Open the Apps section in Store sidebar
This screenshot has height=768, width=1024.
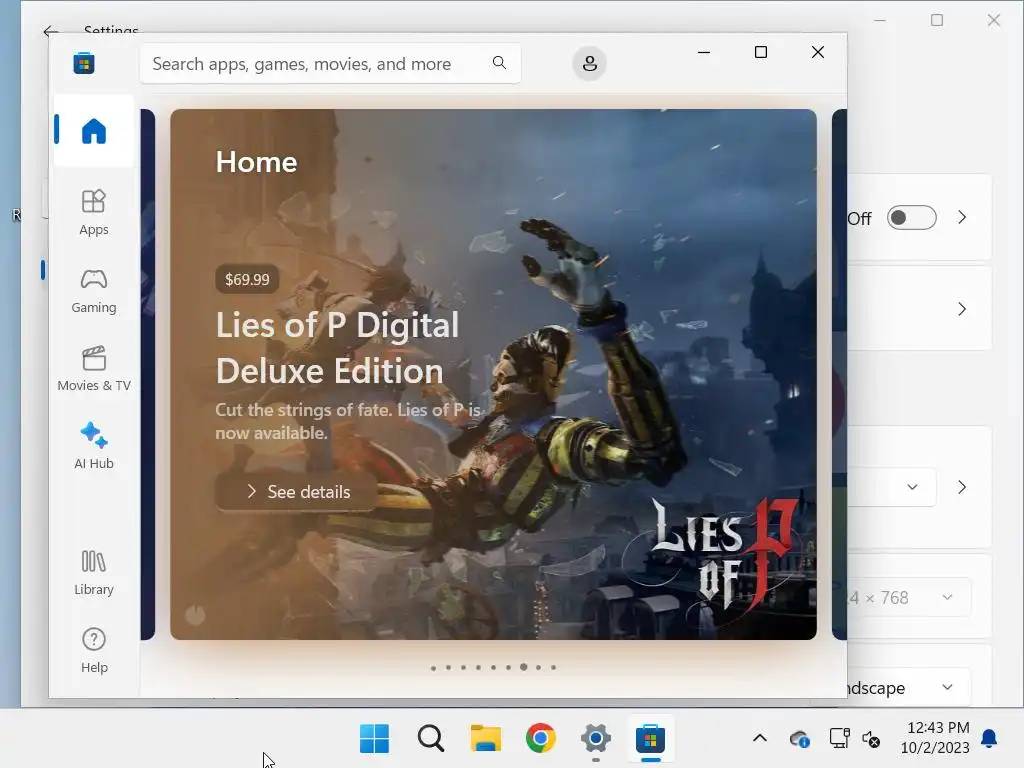coord(94,212)
